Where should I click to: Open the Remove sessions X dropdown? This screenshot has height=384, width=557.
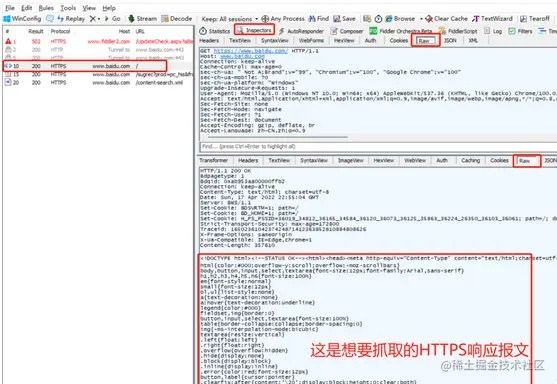(94, 18)
